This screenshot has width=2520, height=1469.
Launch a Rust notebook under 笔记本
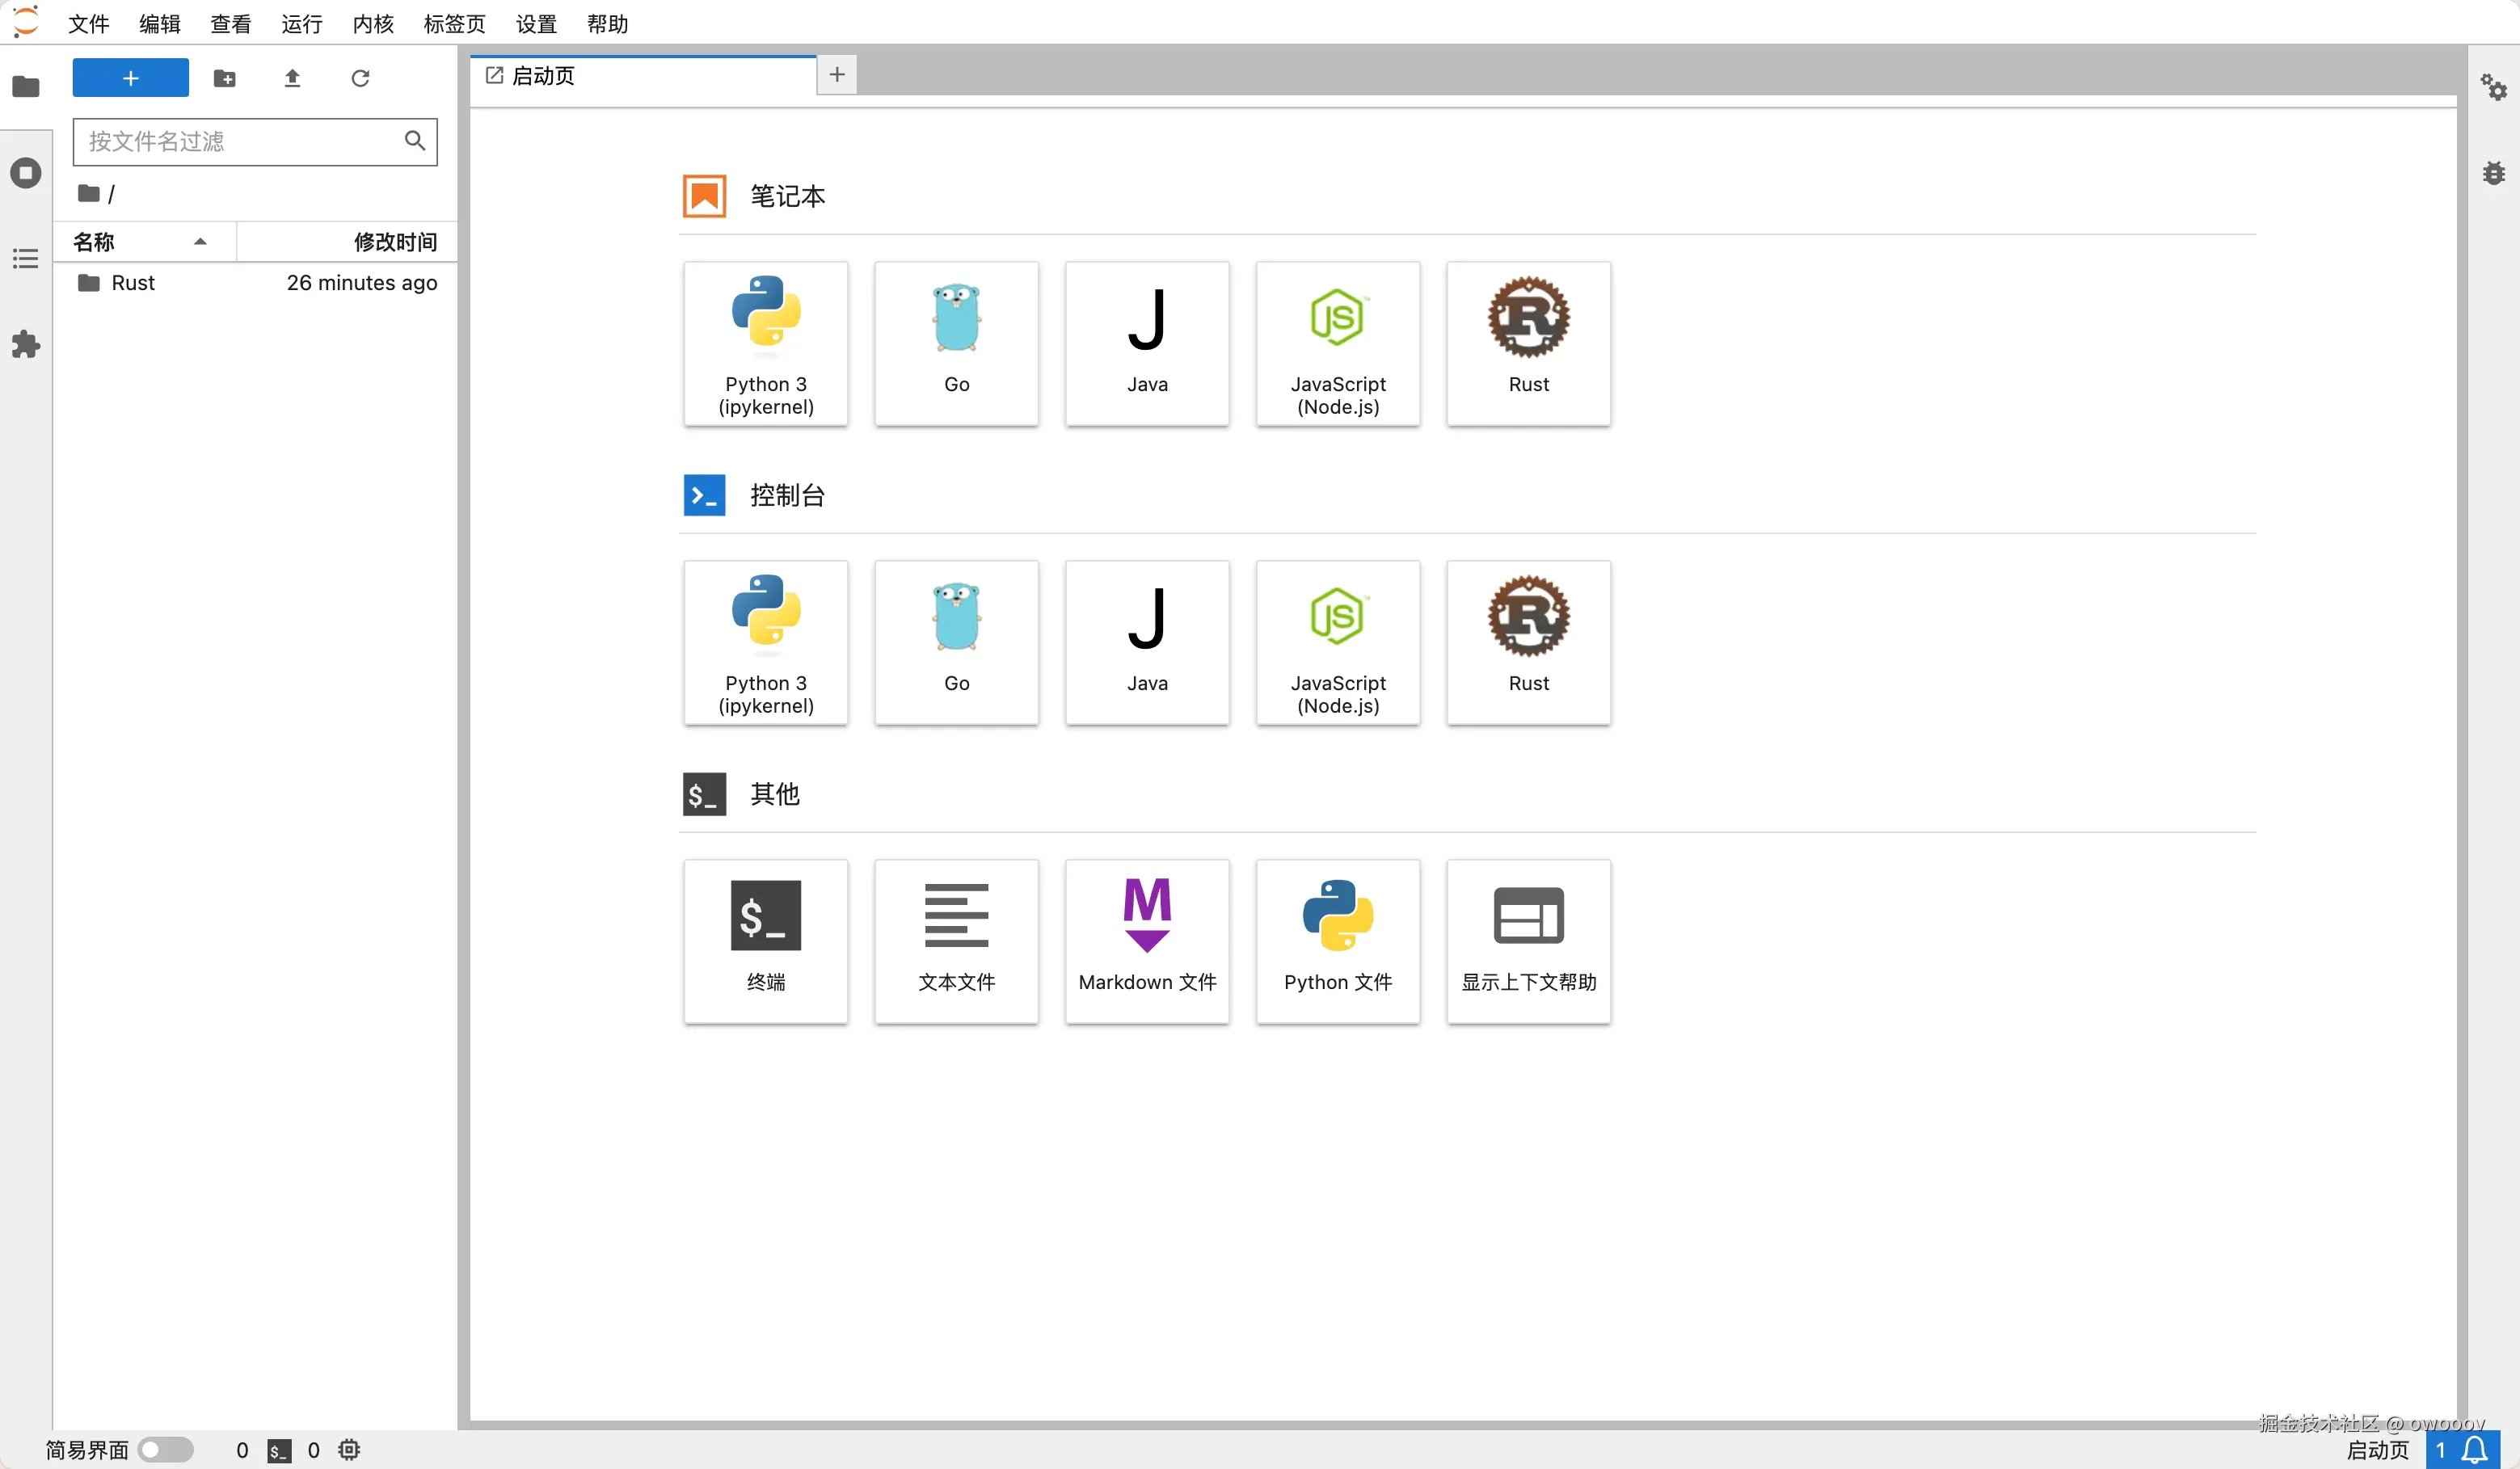(1528, 343)
